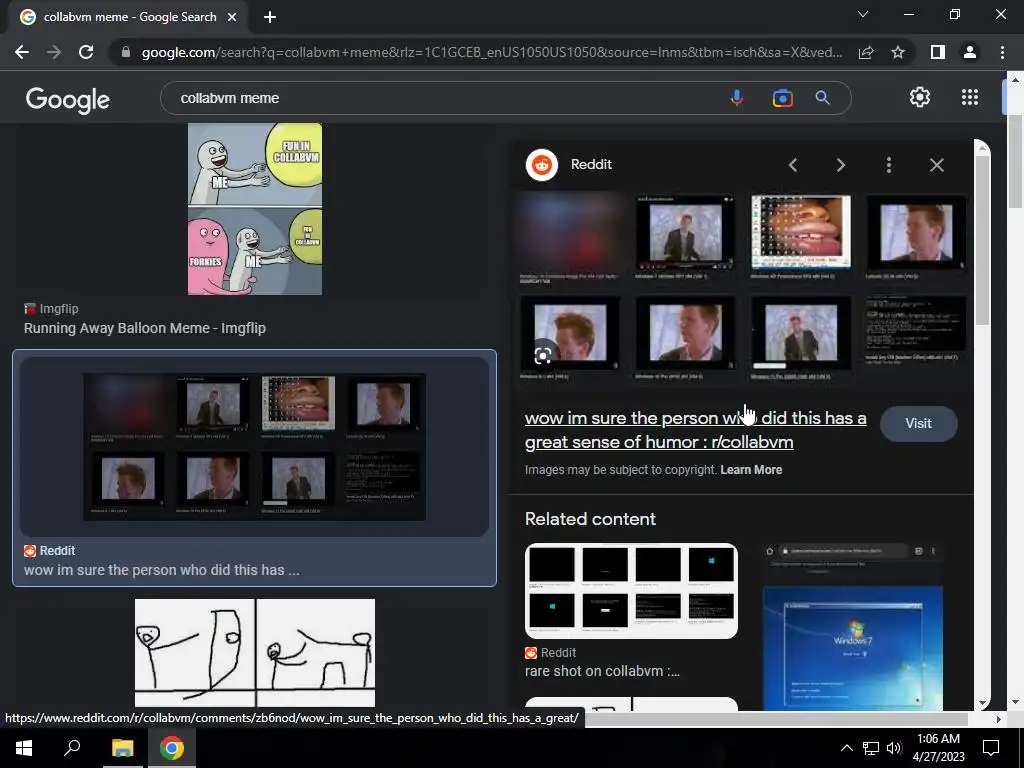The width and height of the screenshot is (1024, 768).
Task: Open the network status tray icon
Action: coord(871,748)
